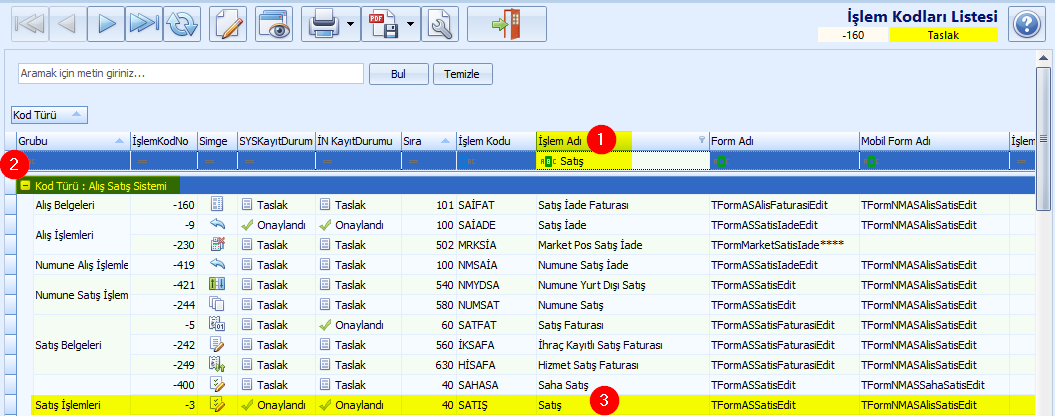The width and height of the screenshot is (1055, 416).
Task: Click the return arrow icon in SAİADE row
Action: pos(217,224)
